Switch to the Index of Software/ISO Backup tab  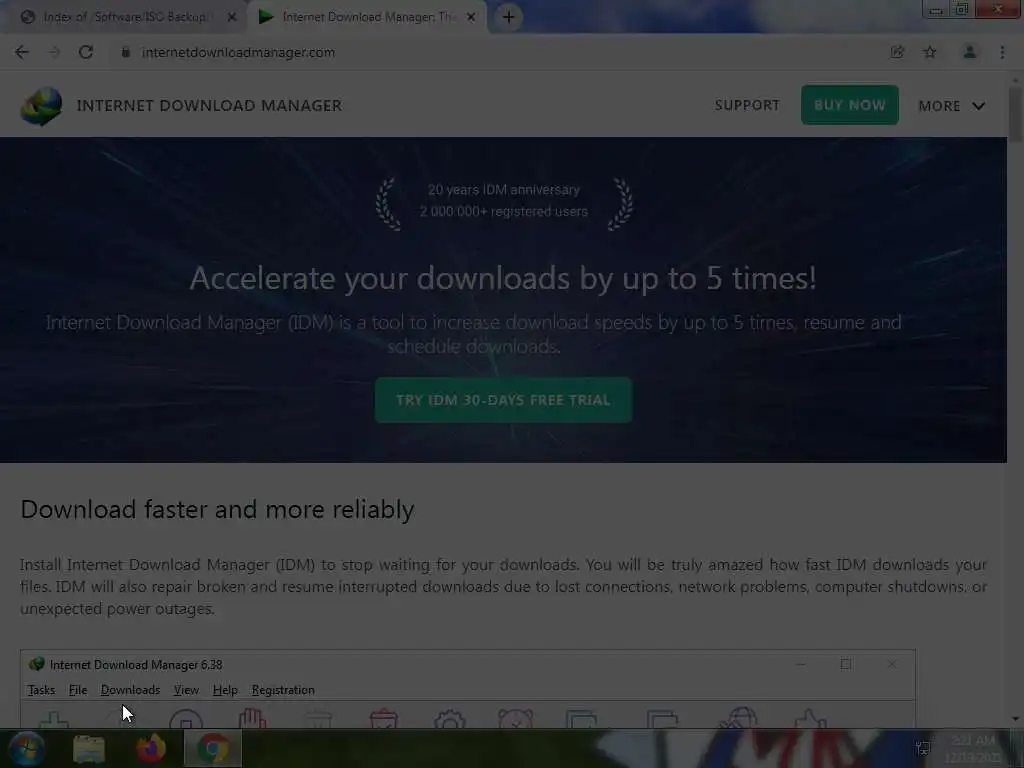(124, 17)
